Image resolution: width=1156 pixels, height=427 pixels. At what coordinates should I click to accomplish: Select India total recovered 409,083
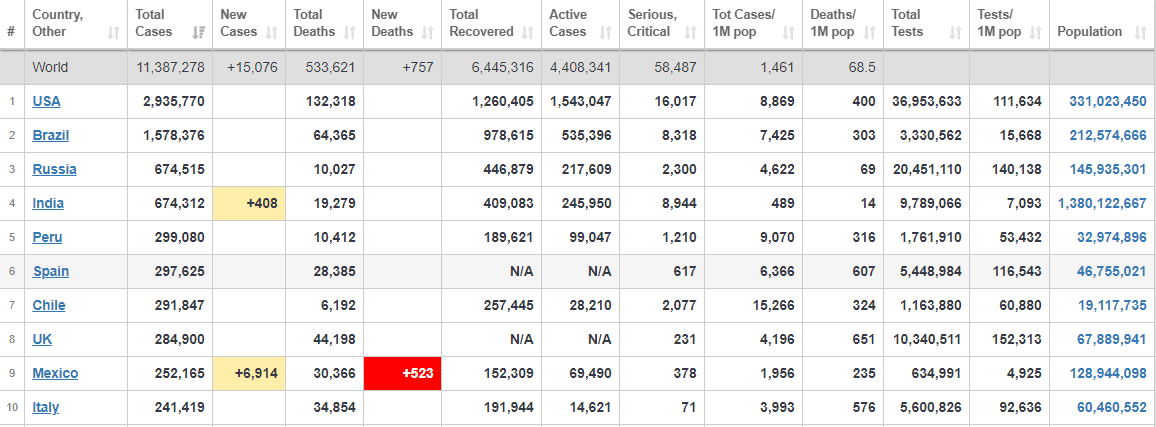tap(509, 203)
